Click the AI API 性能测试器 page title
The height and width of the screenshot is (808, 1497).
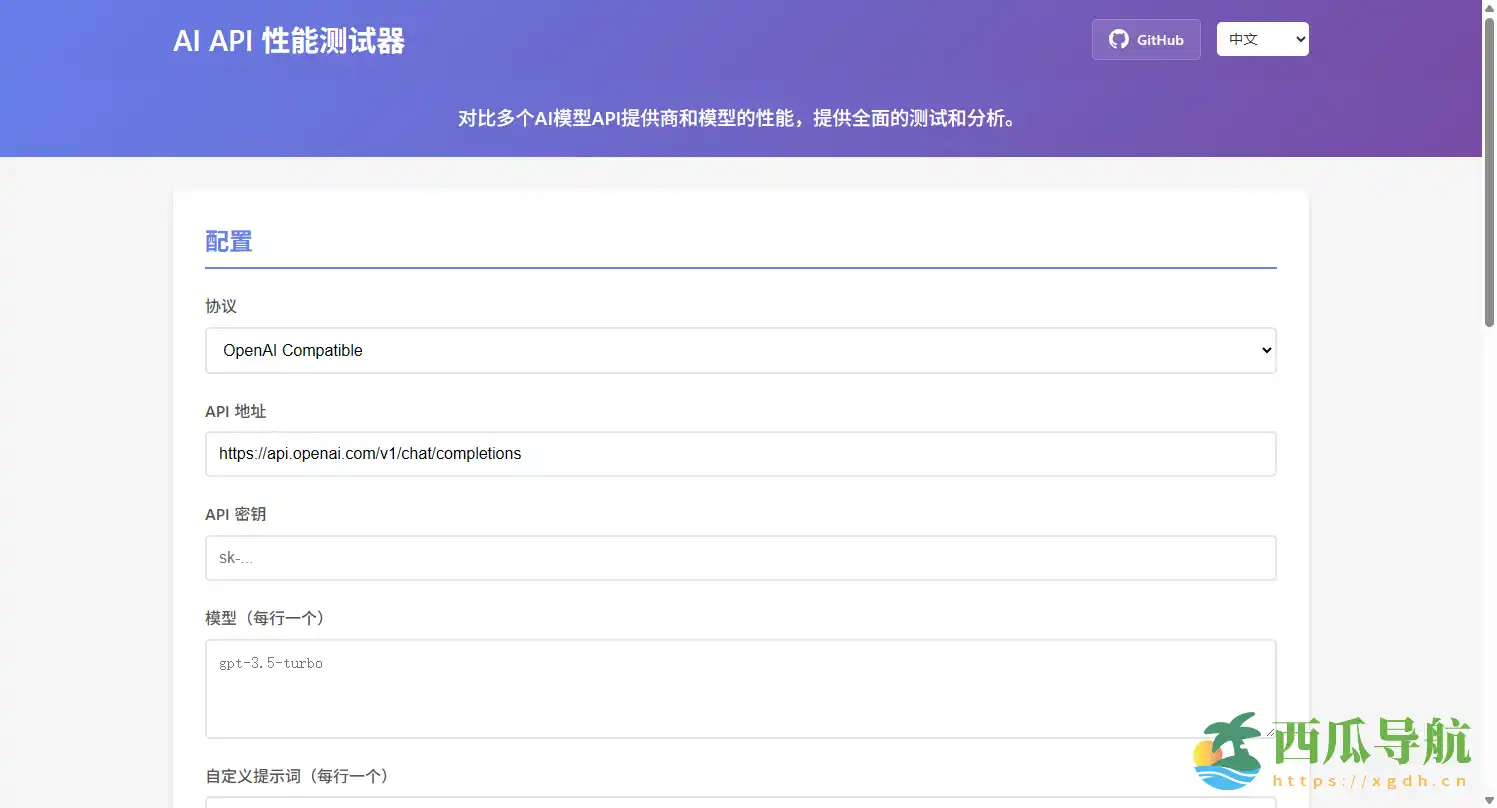(289, 41)
